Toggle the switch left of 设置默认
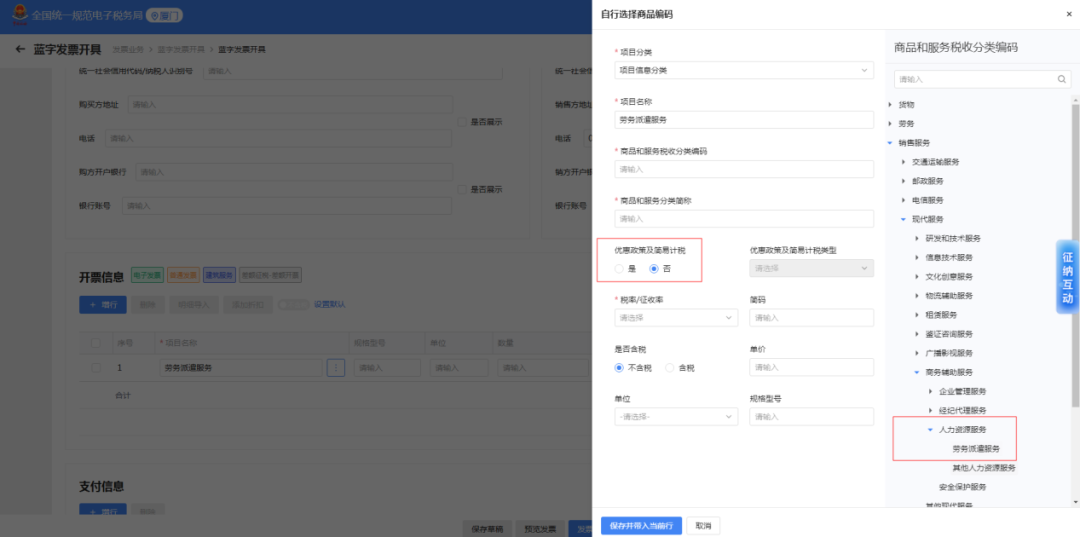The image size is (1080, 537). coord(294,304)
